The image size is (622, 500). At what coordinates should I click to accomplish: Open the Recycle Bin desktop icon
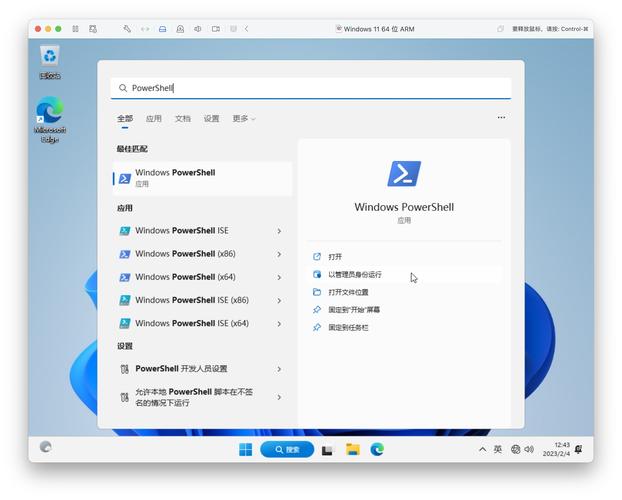click(x=50, y=62)
